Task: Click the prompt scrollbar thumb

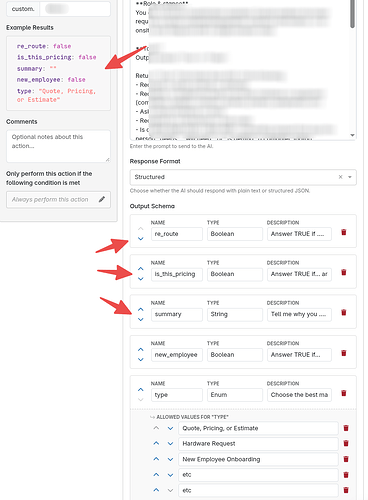Action: pyautogui.click(x=352, y=13)
